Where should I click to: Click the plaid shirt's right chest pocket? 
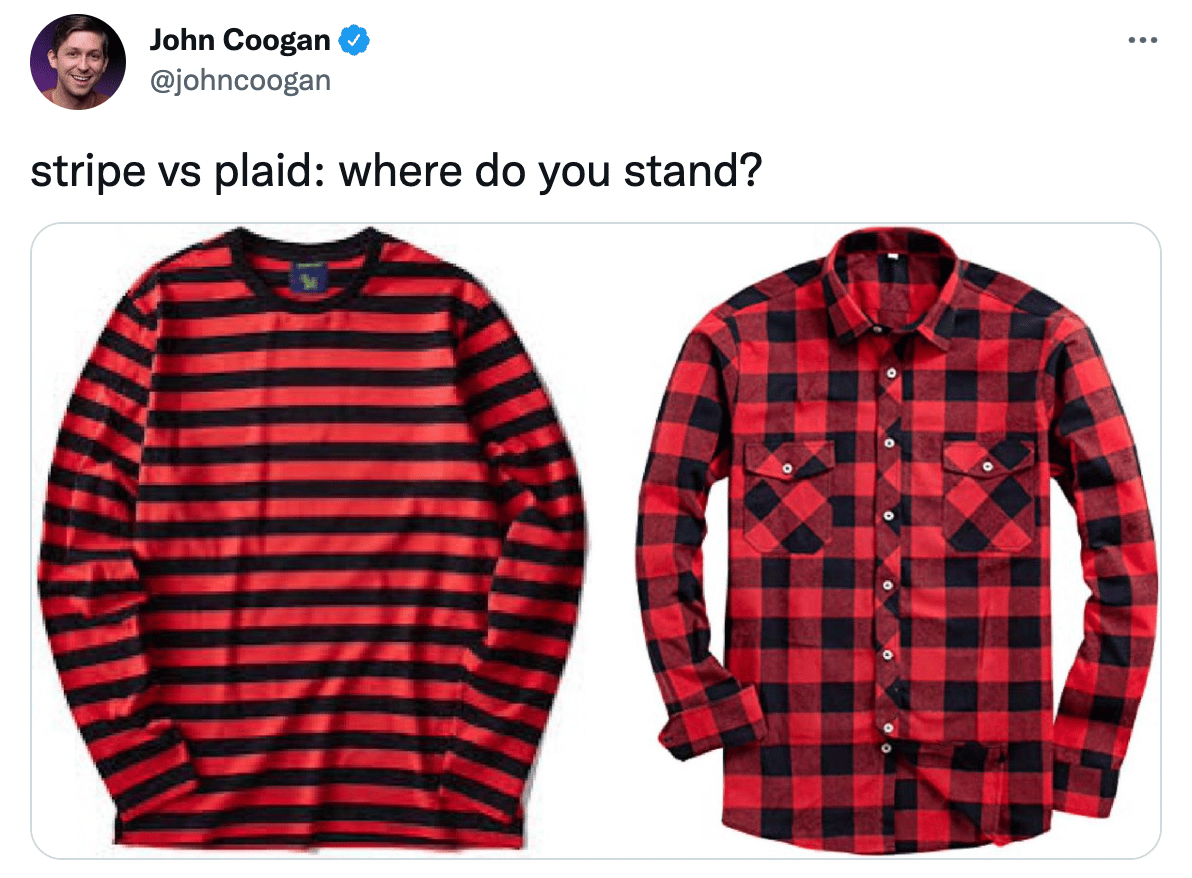989,496
